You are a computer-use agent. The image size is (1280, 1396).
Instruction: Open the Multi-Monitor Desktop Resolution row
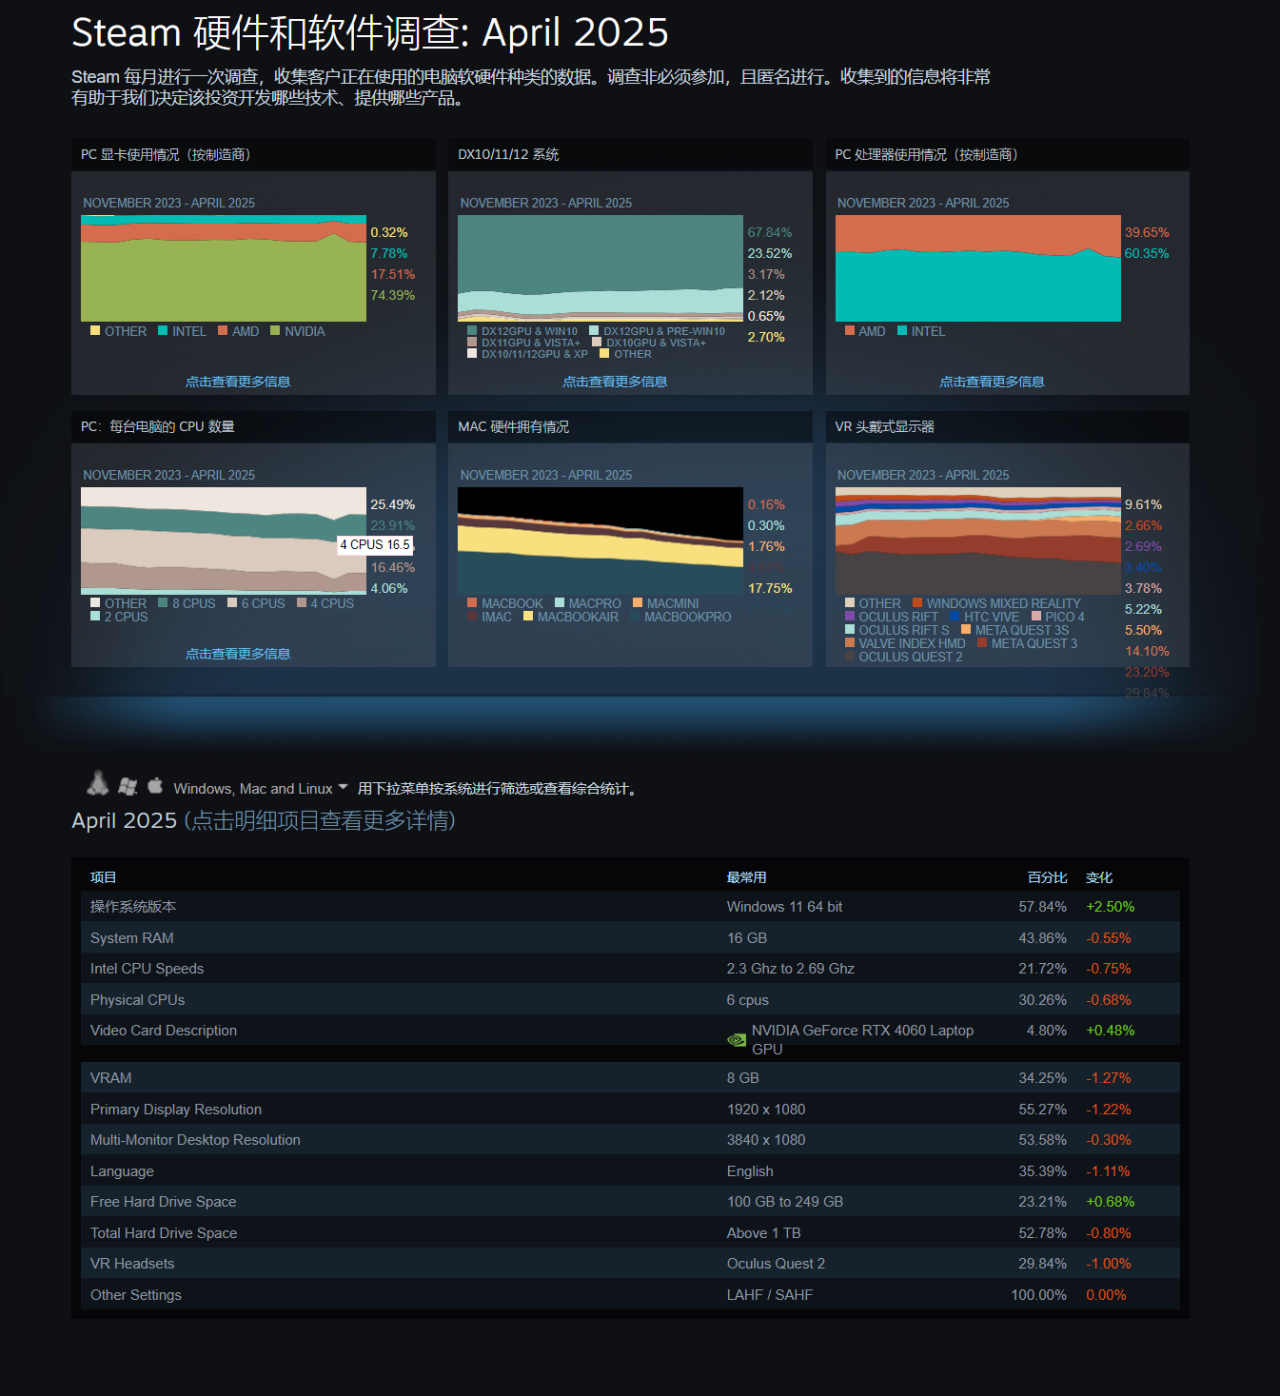[630, 1139]
